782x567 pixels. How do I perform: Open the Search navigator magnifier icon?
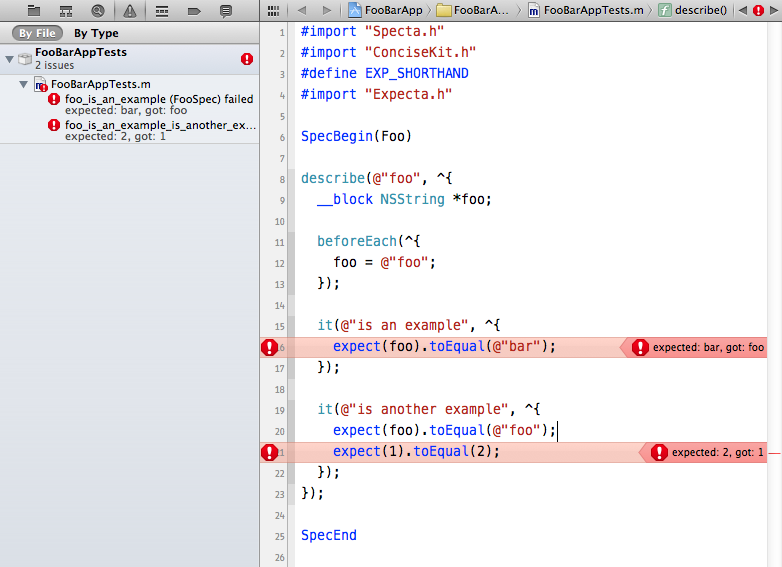pyautogui.click(x=98, y=10)
